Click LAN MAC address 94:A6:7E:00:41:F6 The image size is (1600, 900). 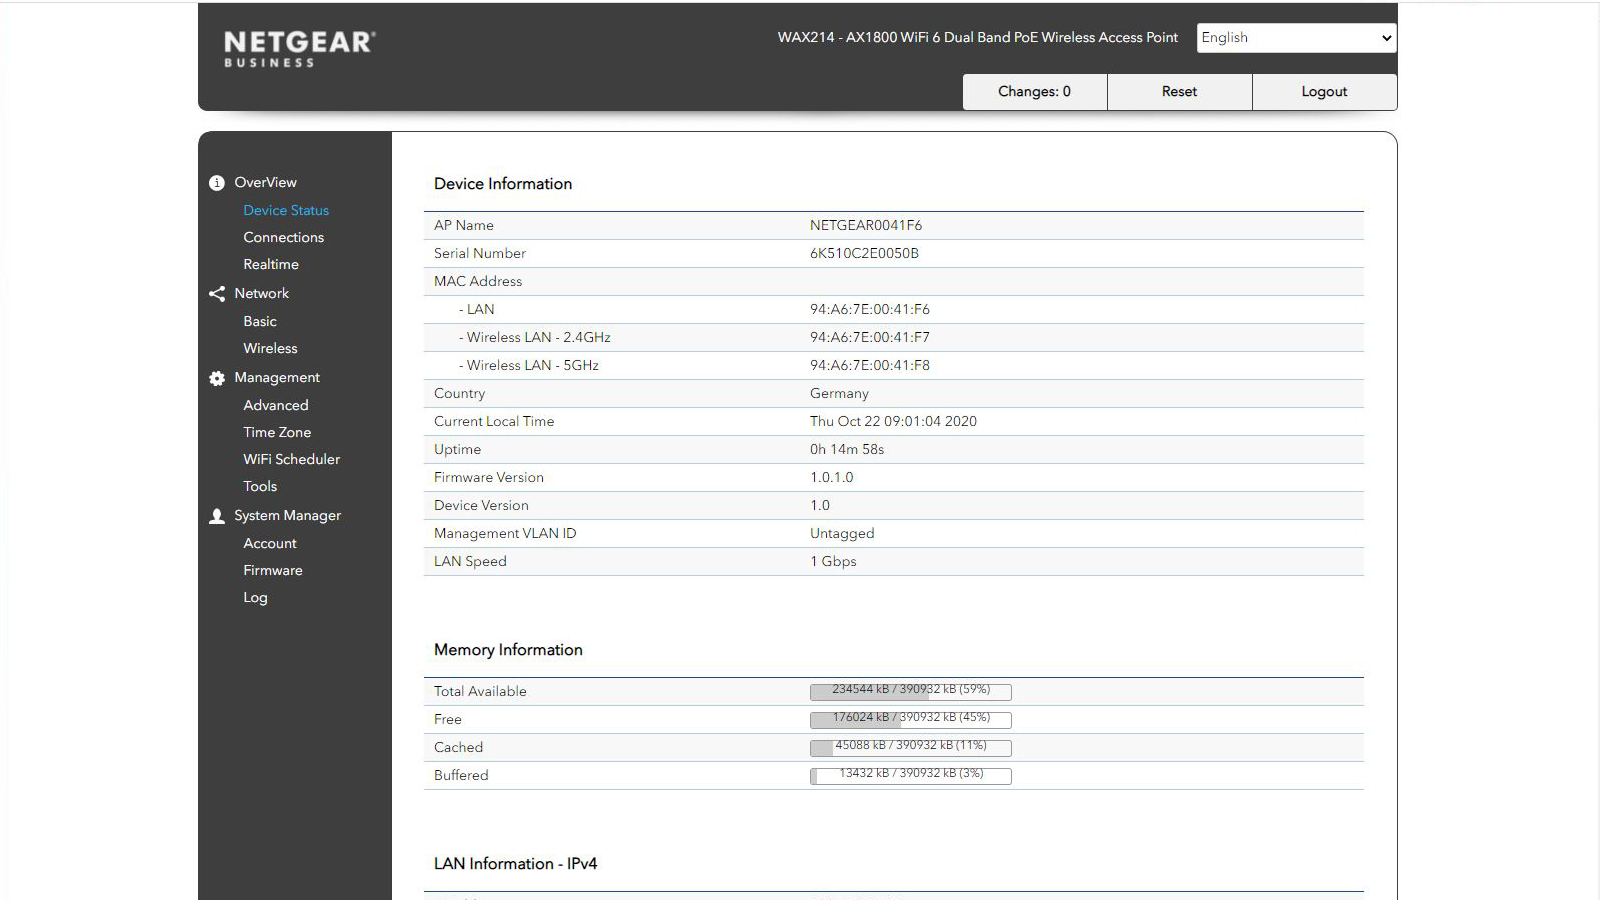click(870, 310)
